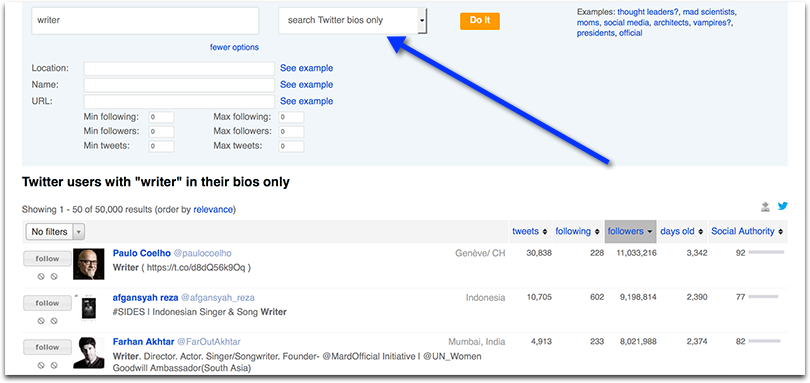Select the Min followers field
Screen dimensions: 810x383
[x=161, y=132]
